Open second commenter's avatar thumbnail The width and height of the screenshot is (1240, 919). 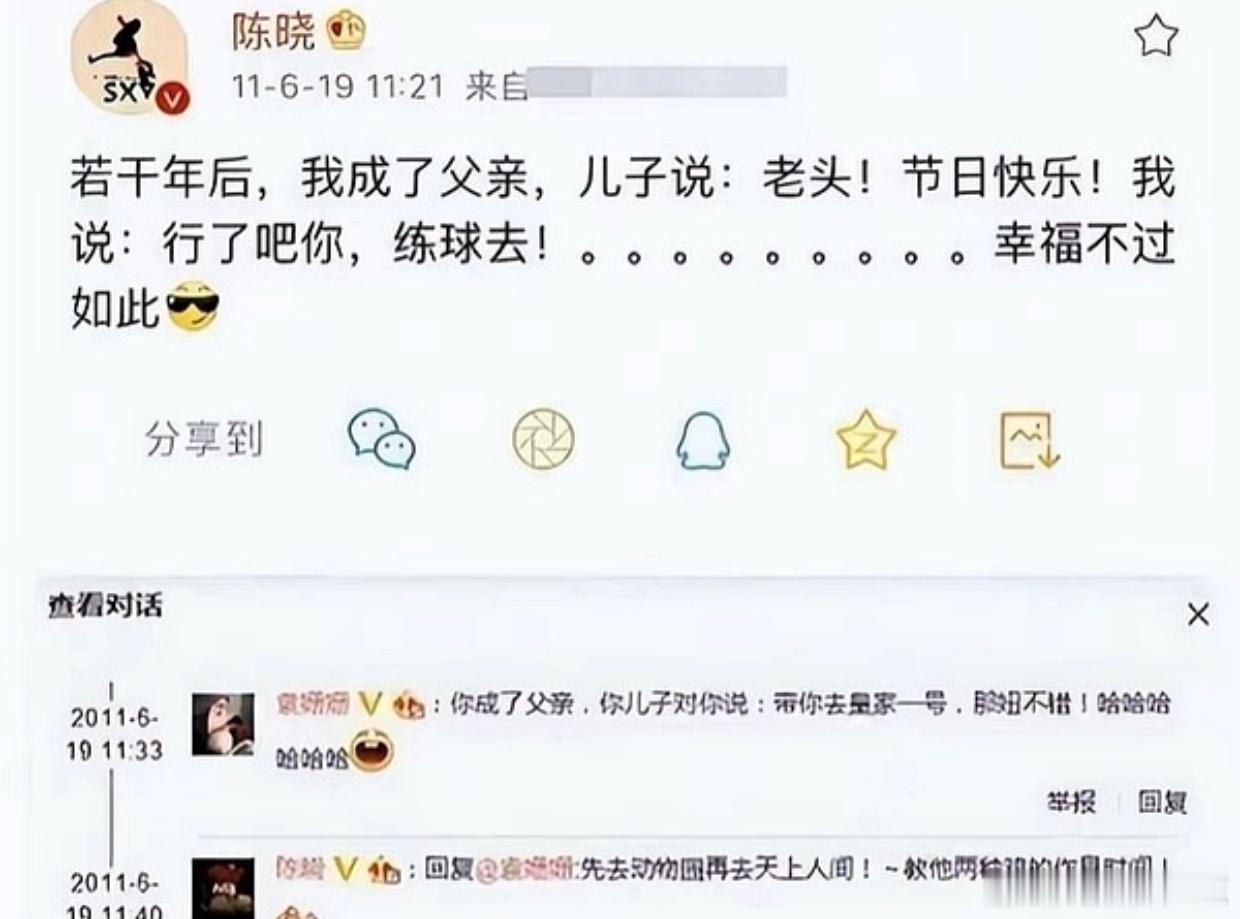tap(223, 888)
